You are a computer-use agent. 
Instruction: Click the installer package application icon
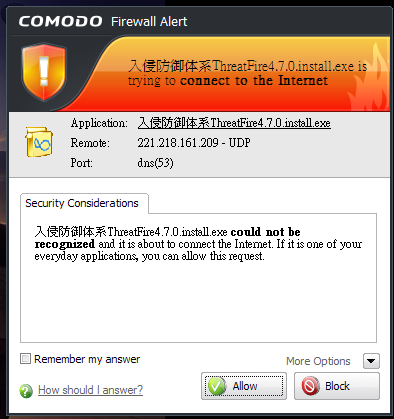(x=39, y=142)
